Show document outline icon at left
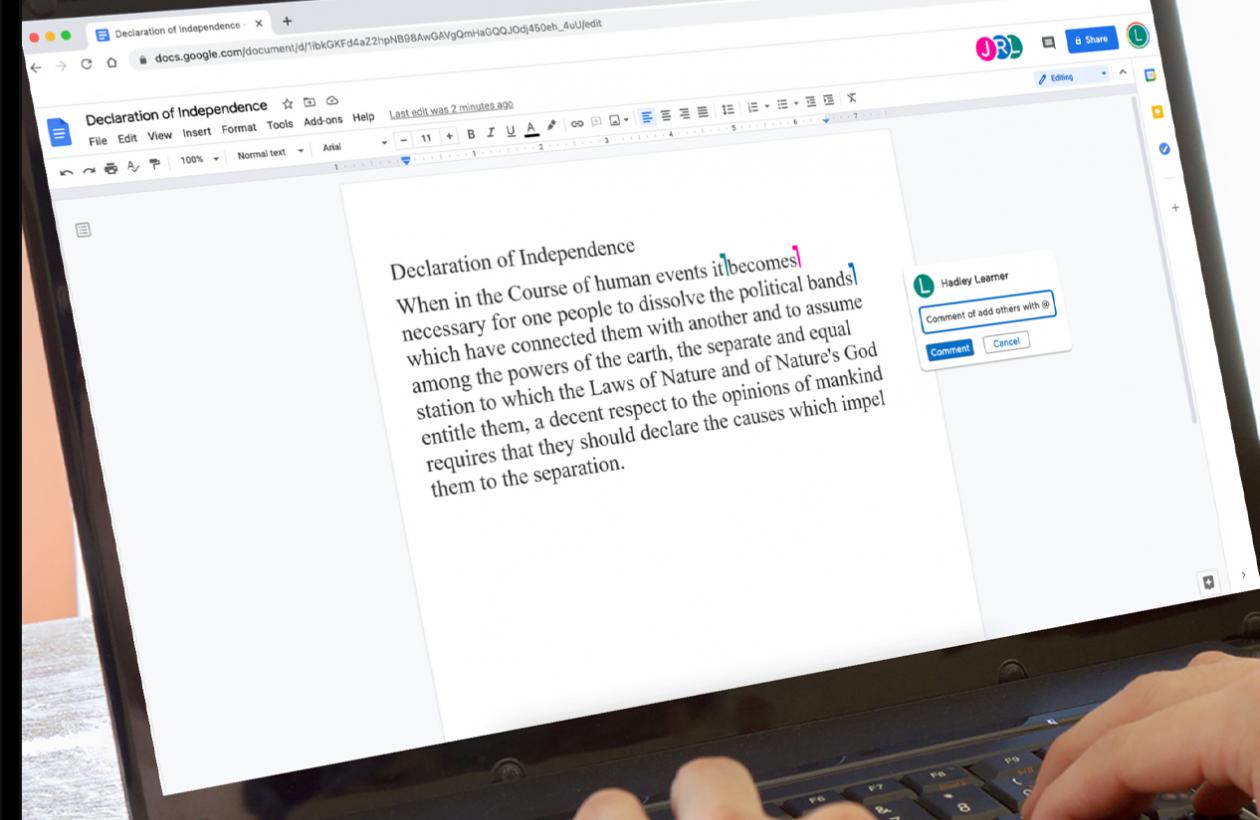 coord(83,230)
